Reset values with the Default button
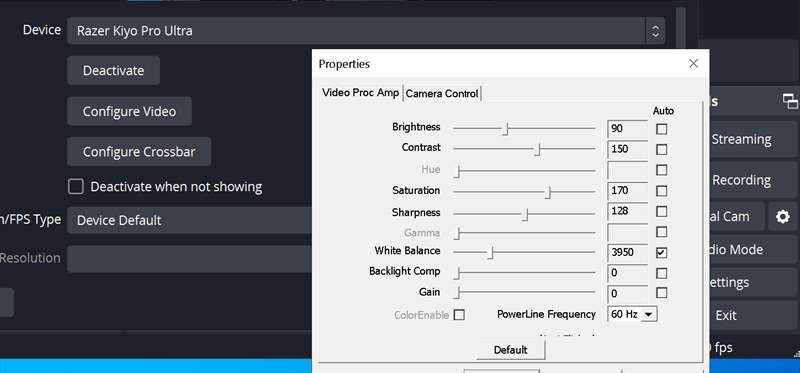 coord(510,350)
